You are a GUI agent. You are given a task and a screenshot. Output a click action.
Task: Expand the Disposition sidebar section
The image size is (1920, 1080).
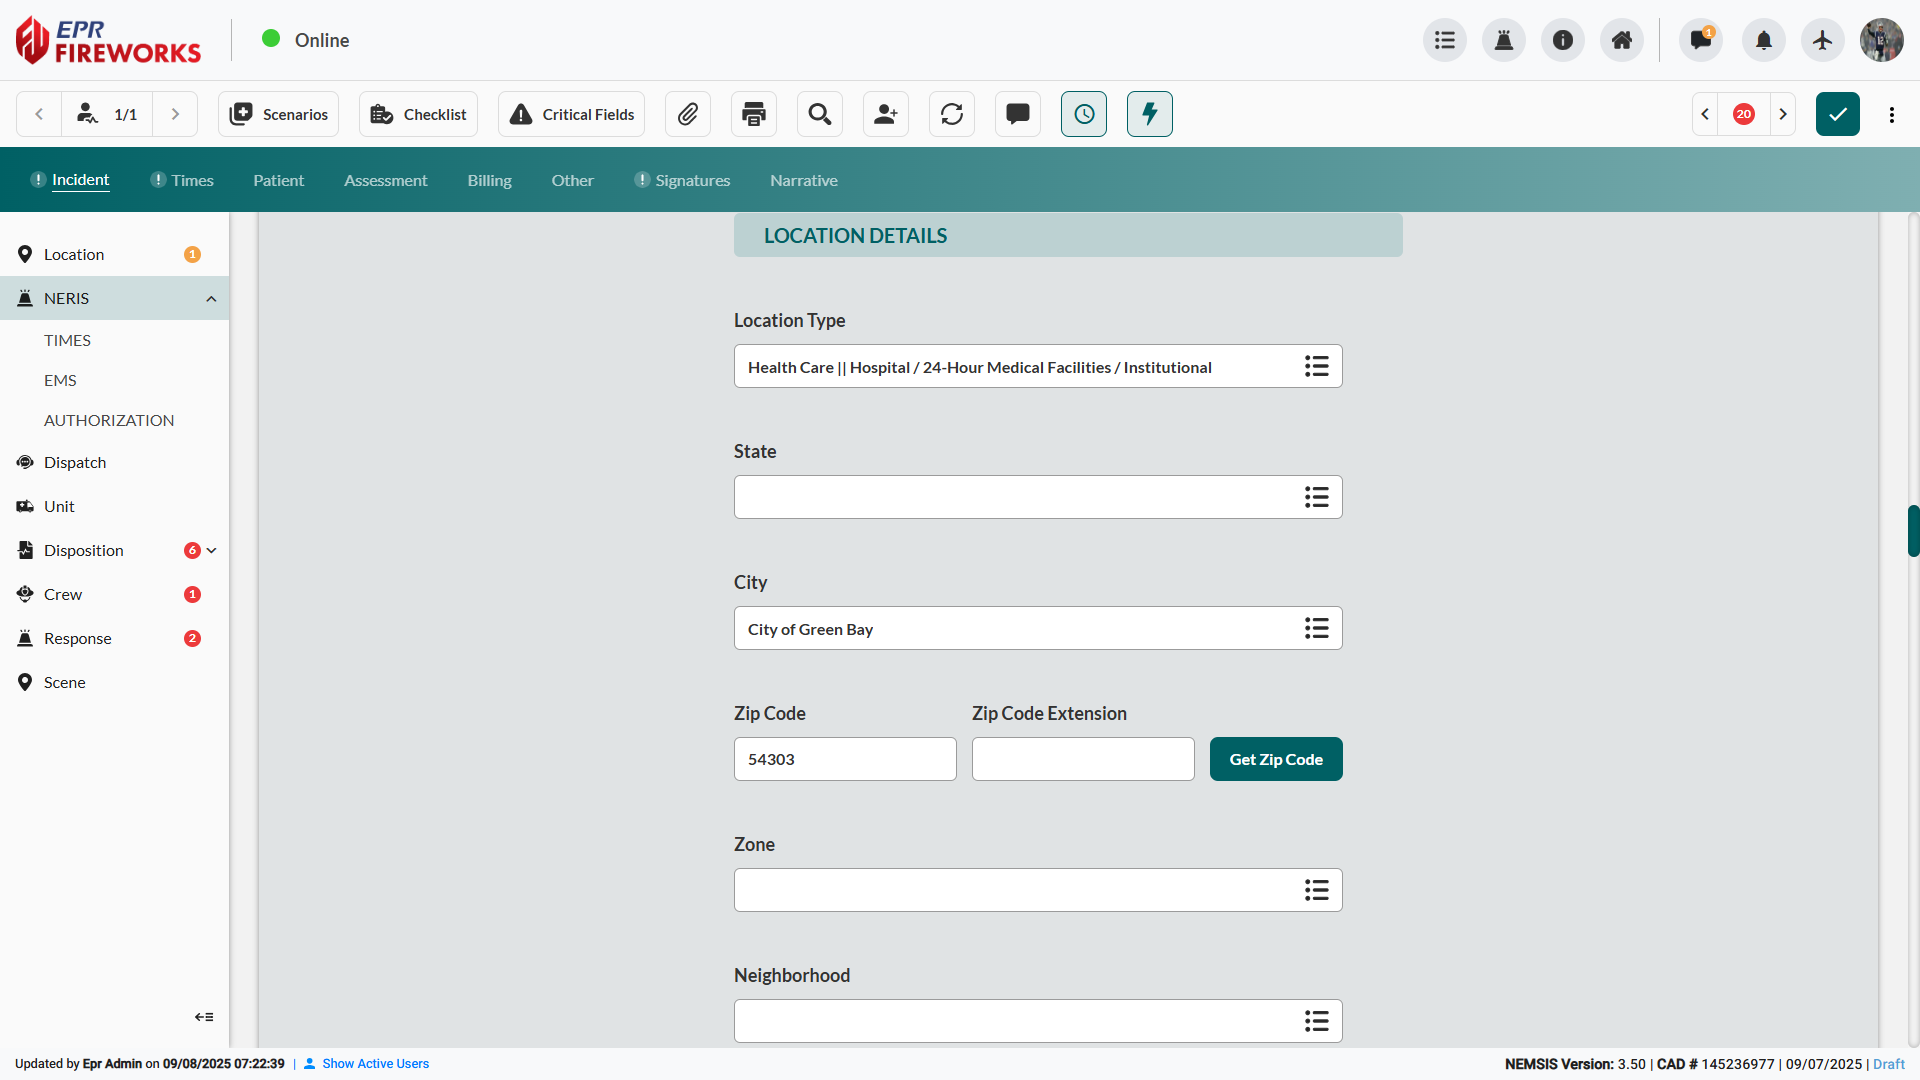coord(211,551)
